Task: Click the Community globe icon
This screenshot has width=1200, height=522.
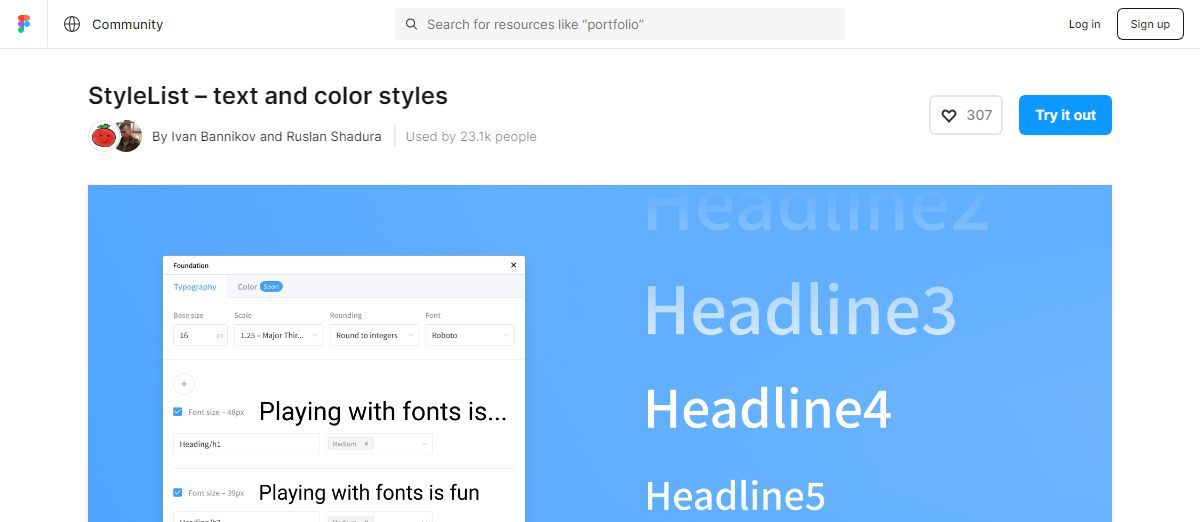Action: 72,24
